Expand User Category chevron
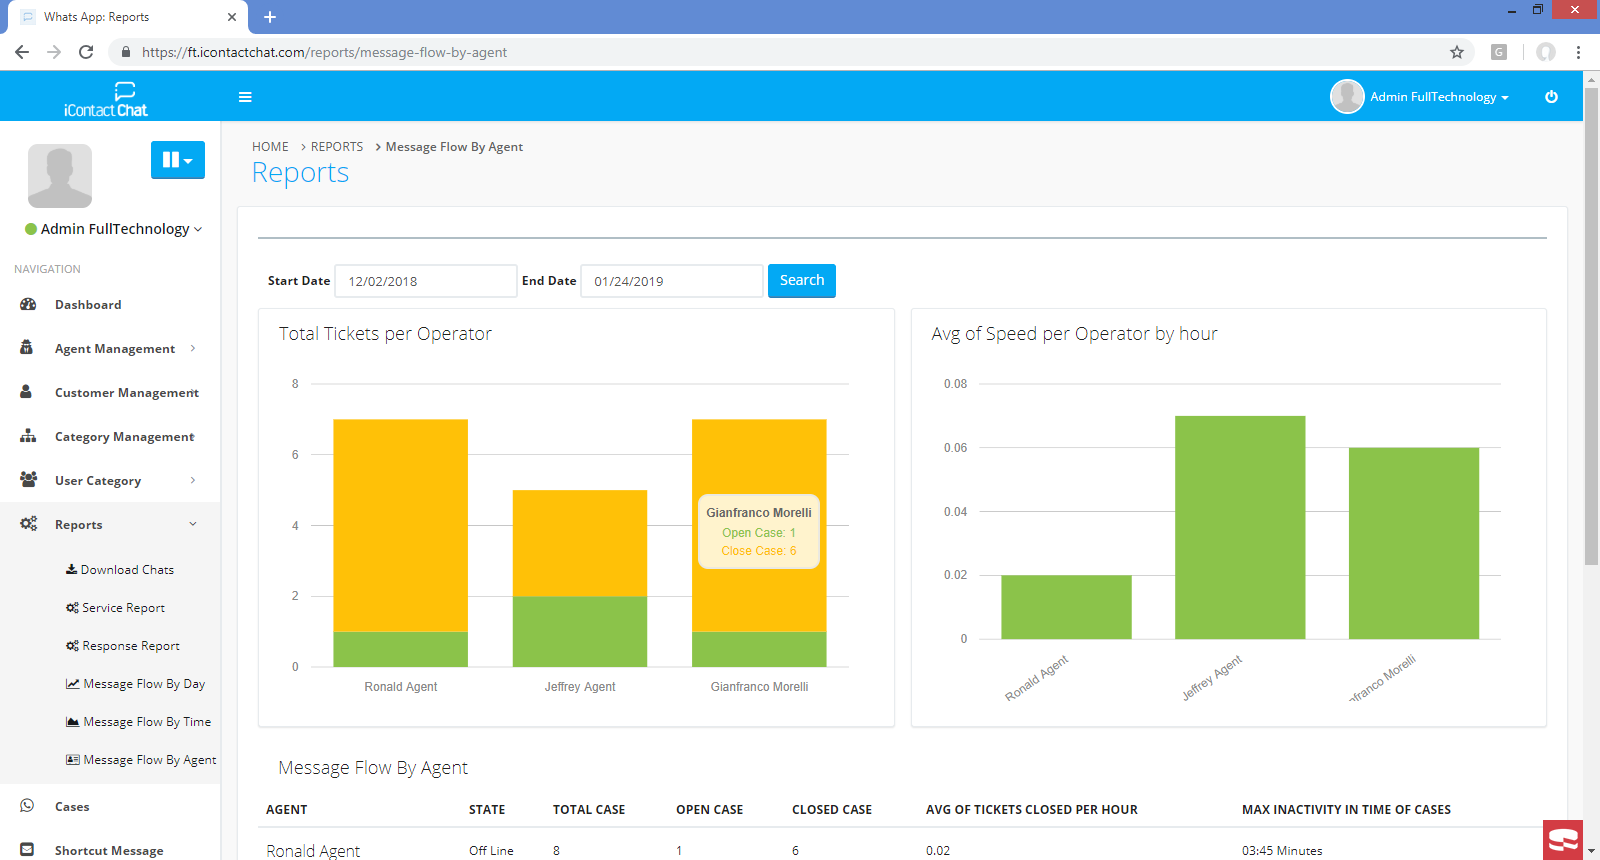1600x860 pixels. pos(193,480)
